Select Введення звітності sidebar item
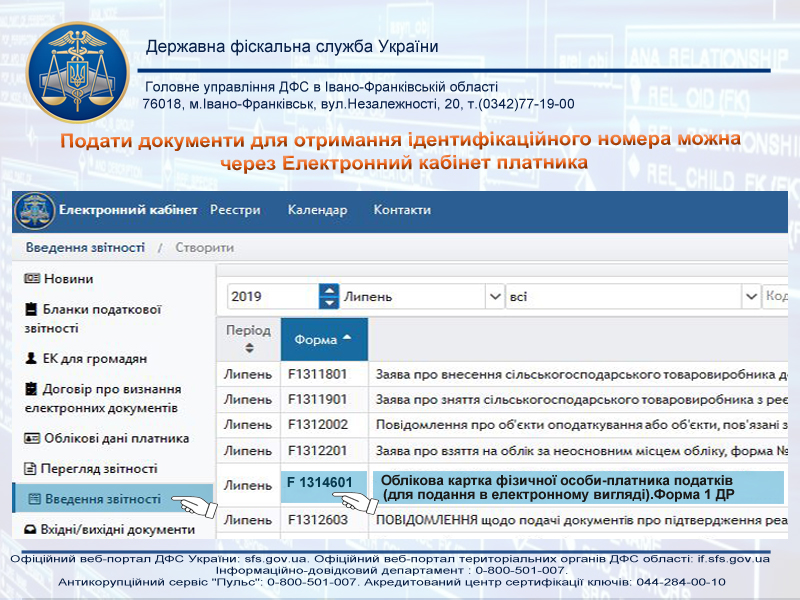This screenshot has height=600, width=800. click(x=112, y=498)
